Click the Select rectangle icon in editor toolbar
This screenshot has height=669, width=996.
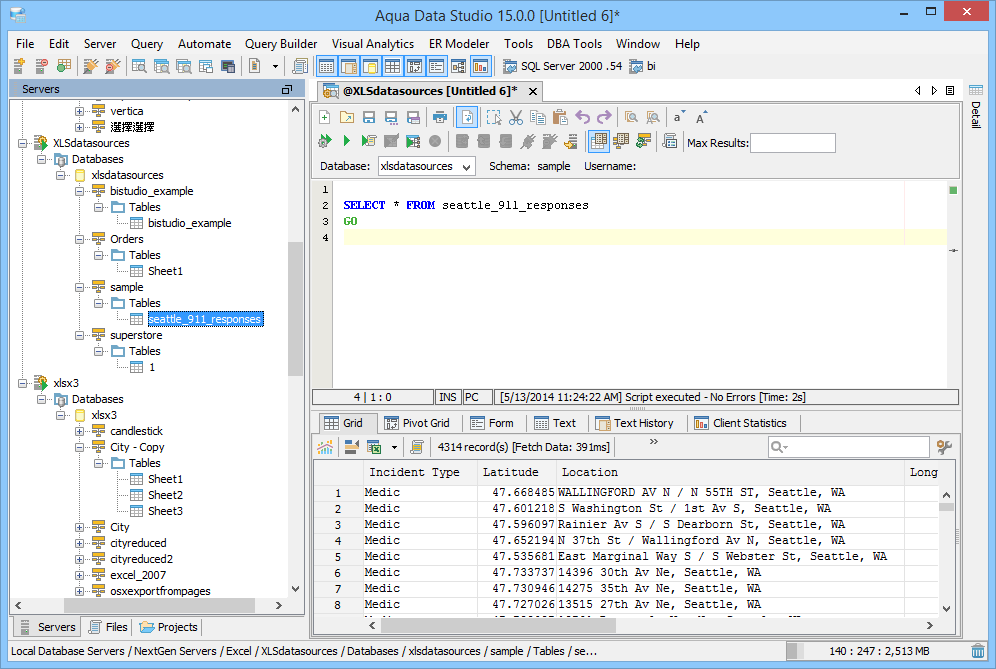[x=494, y=117]
